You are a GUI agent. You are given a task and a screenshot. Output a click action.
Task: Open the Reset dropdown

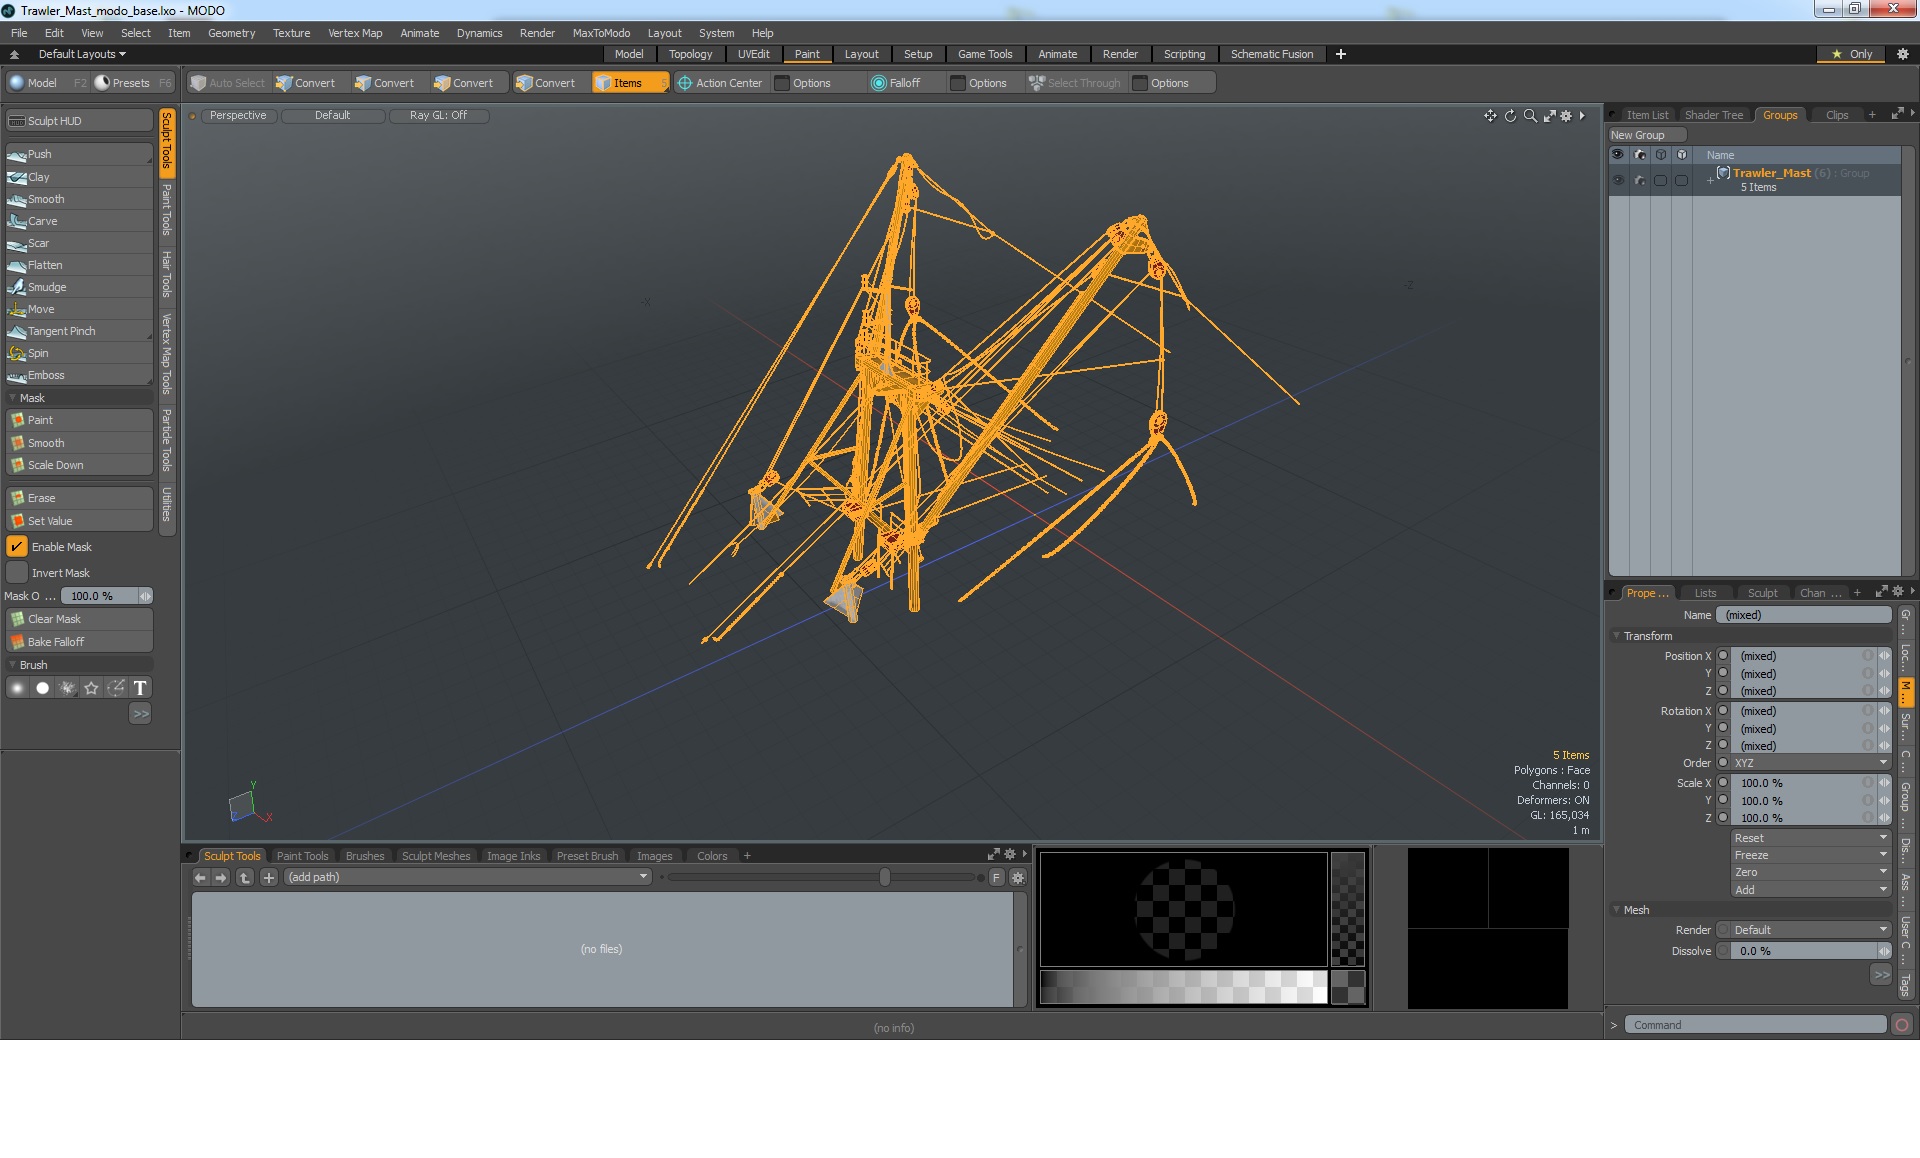(1811, 838)
